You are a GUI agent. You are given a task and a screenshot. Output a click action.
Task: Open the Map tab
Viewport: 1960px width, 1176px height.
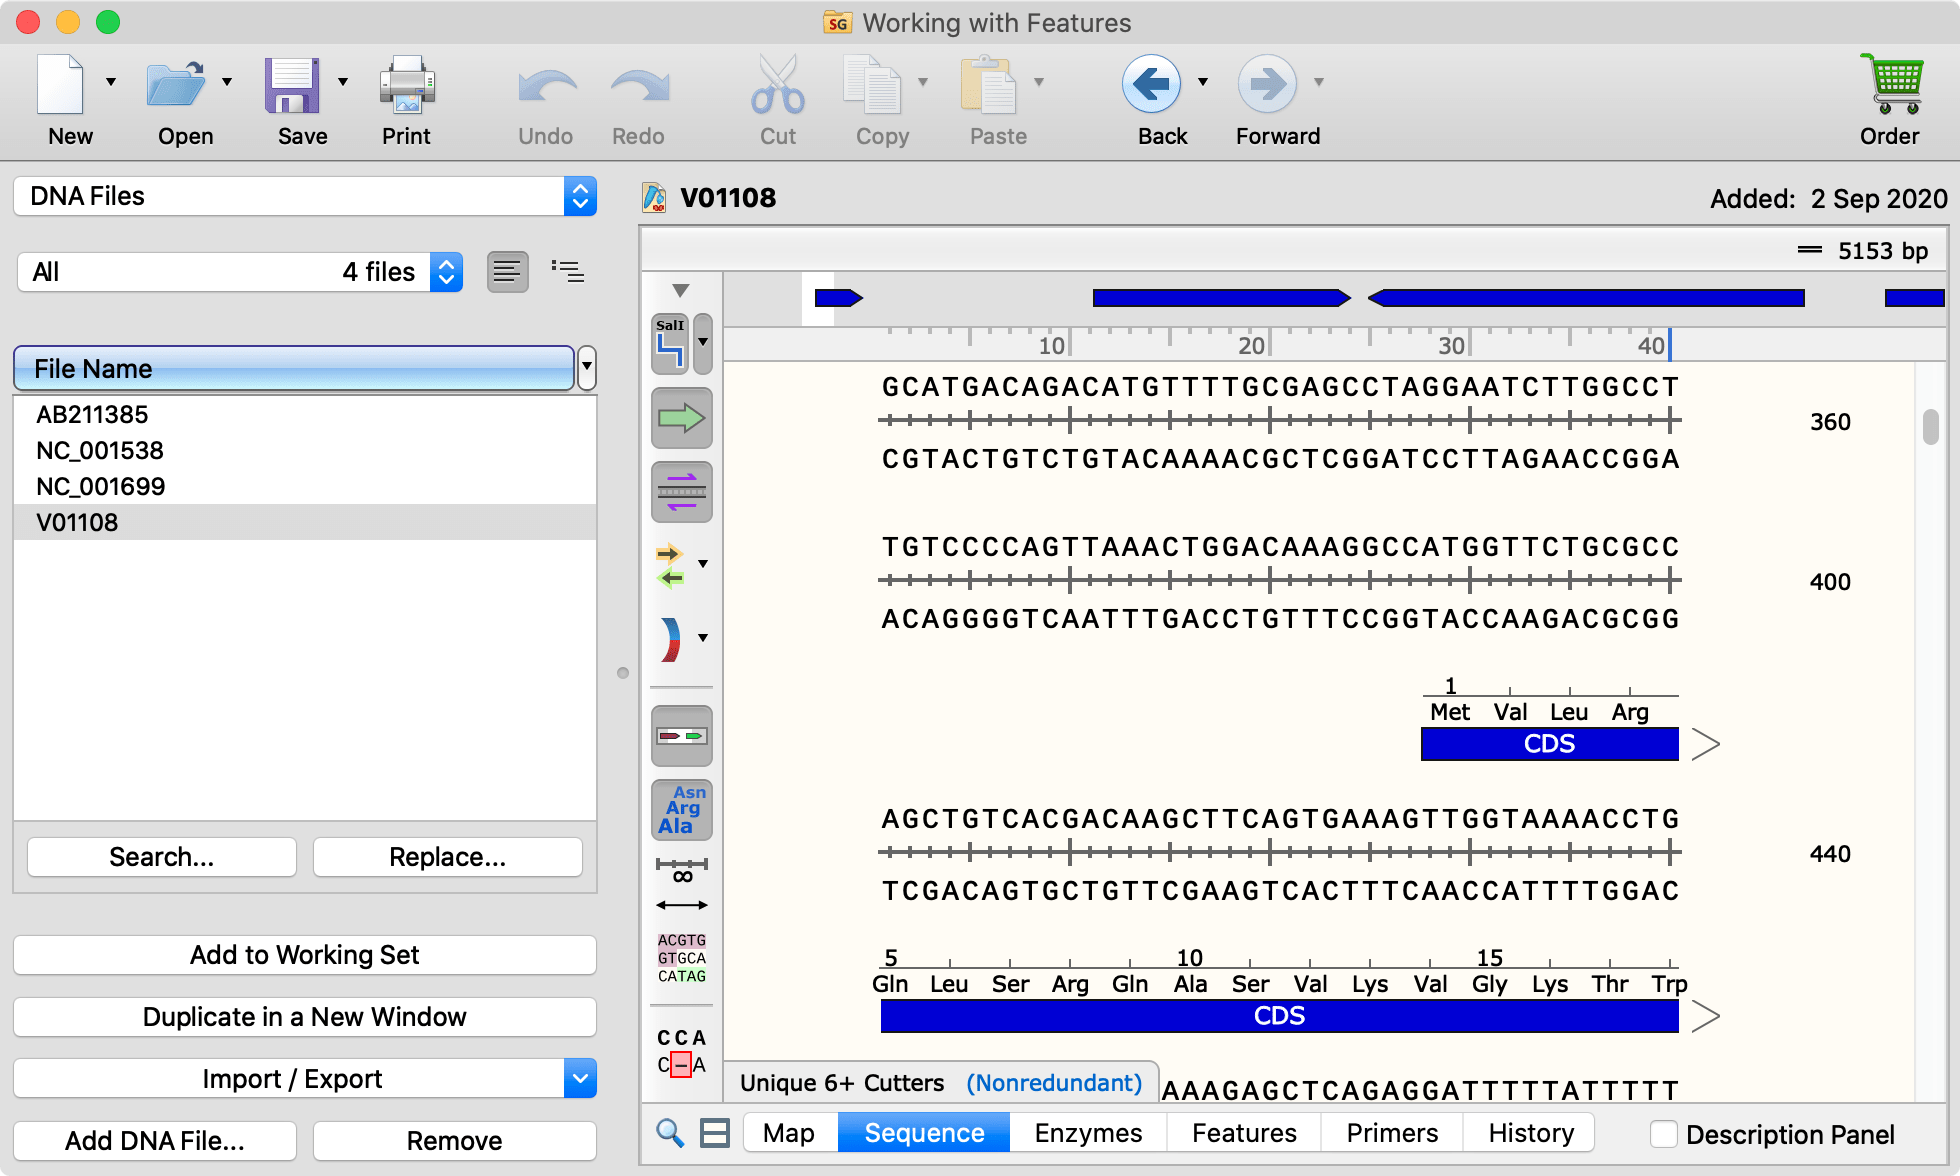coord(789,1132)
